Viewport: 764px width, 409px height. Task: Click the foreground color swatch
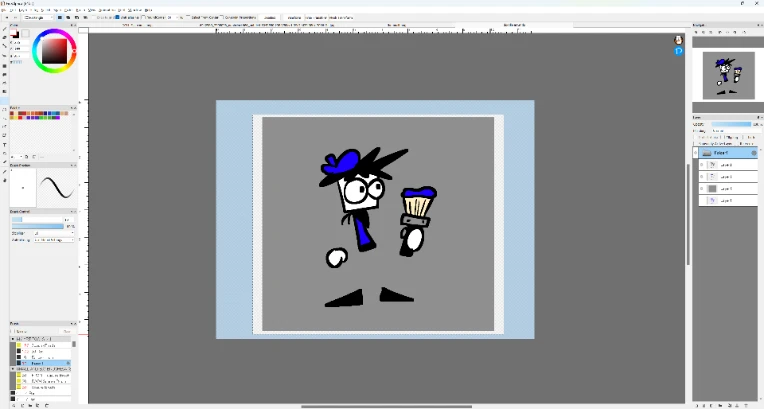(15, 33)
